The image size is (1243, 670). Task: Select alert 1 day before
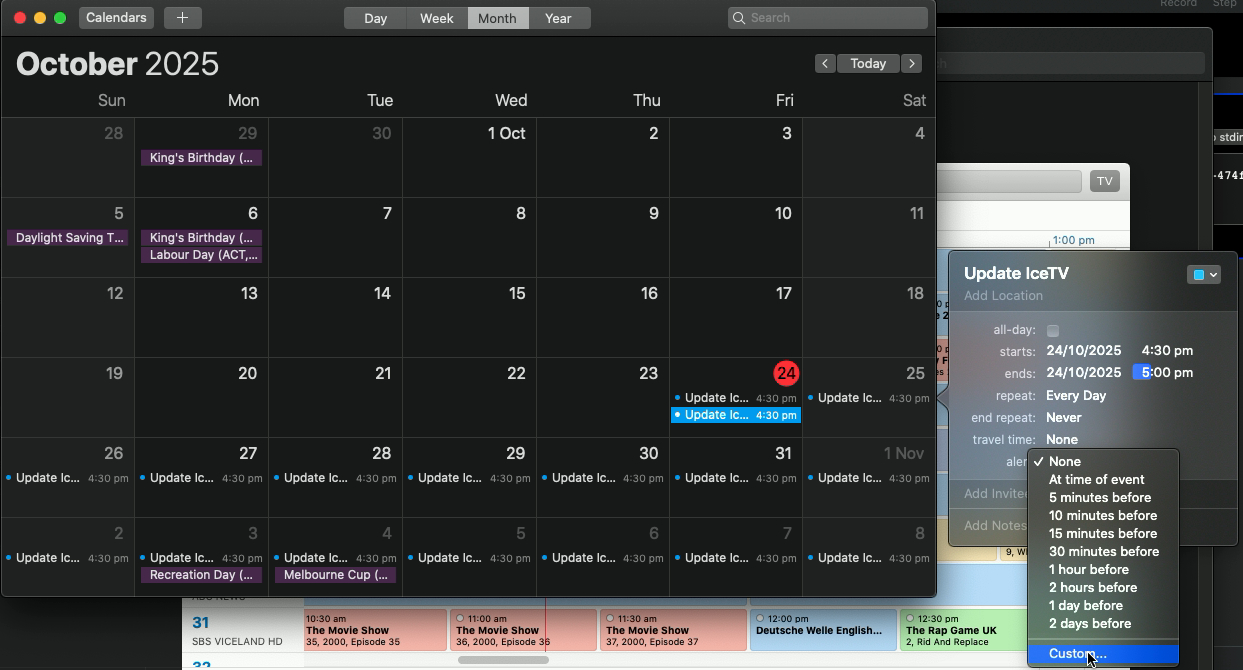click(x=1103, y=606)
